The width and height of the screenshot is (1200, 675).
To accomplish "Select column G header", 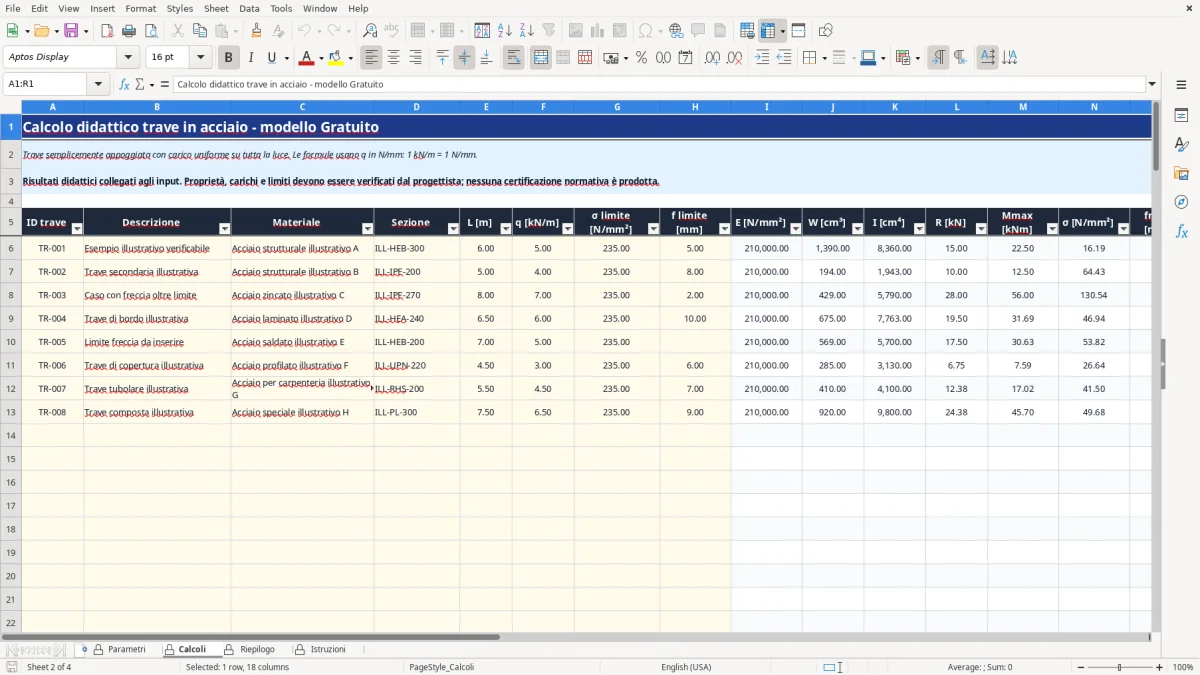I will (x=617, y=106).
